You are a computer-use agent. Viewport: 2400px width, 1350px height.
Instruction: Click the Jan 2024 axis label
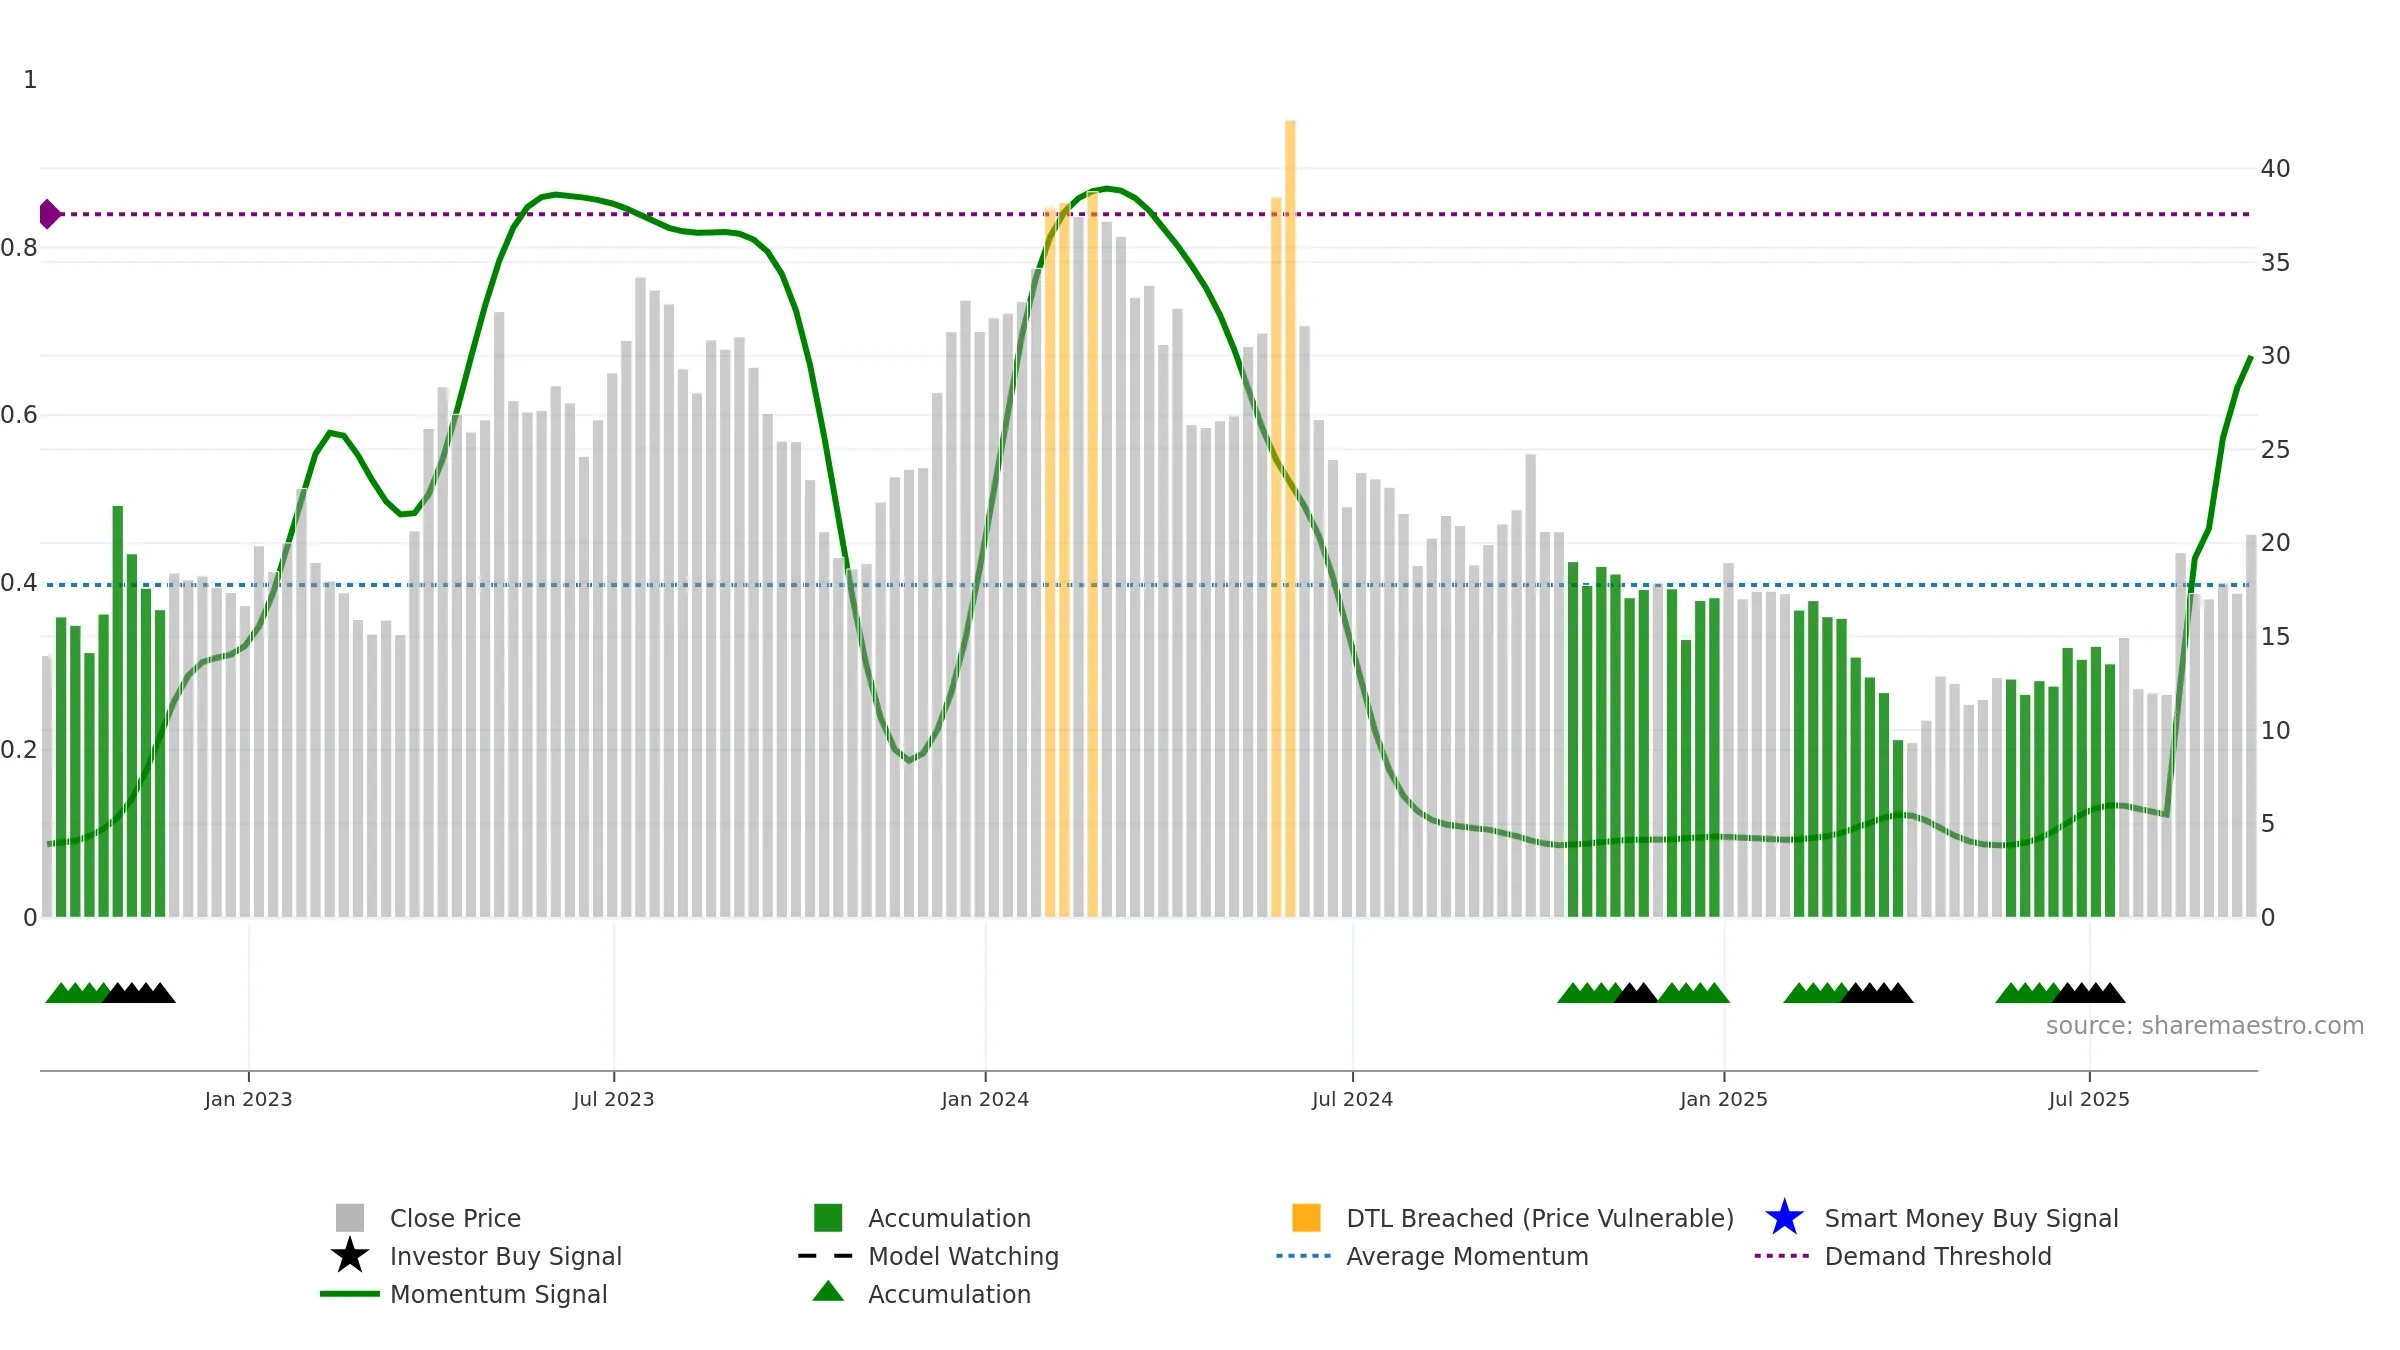(985, 1099)
